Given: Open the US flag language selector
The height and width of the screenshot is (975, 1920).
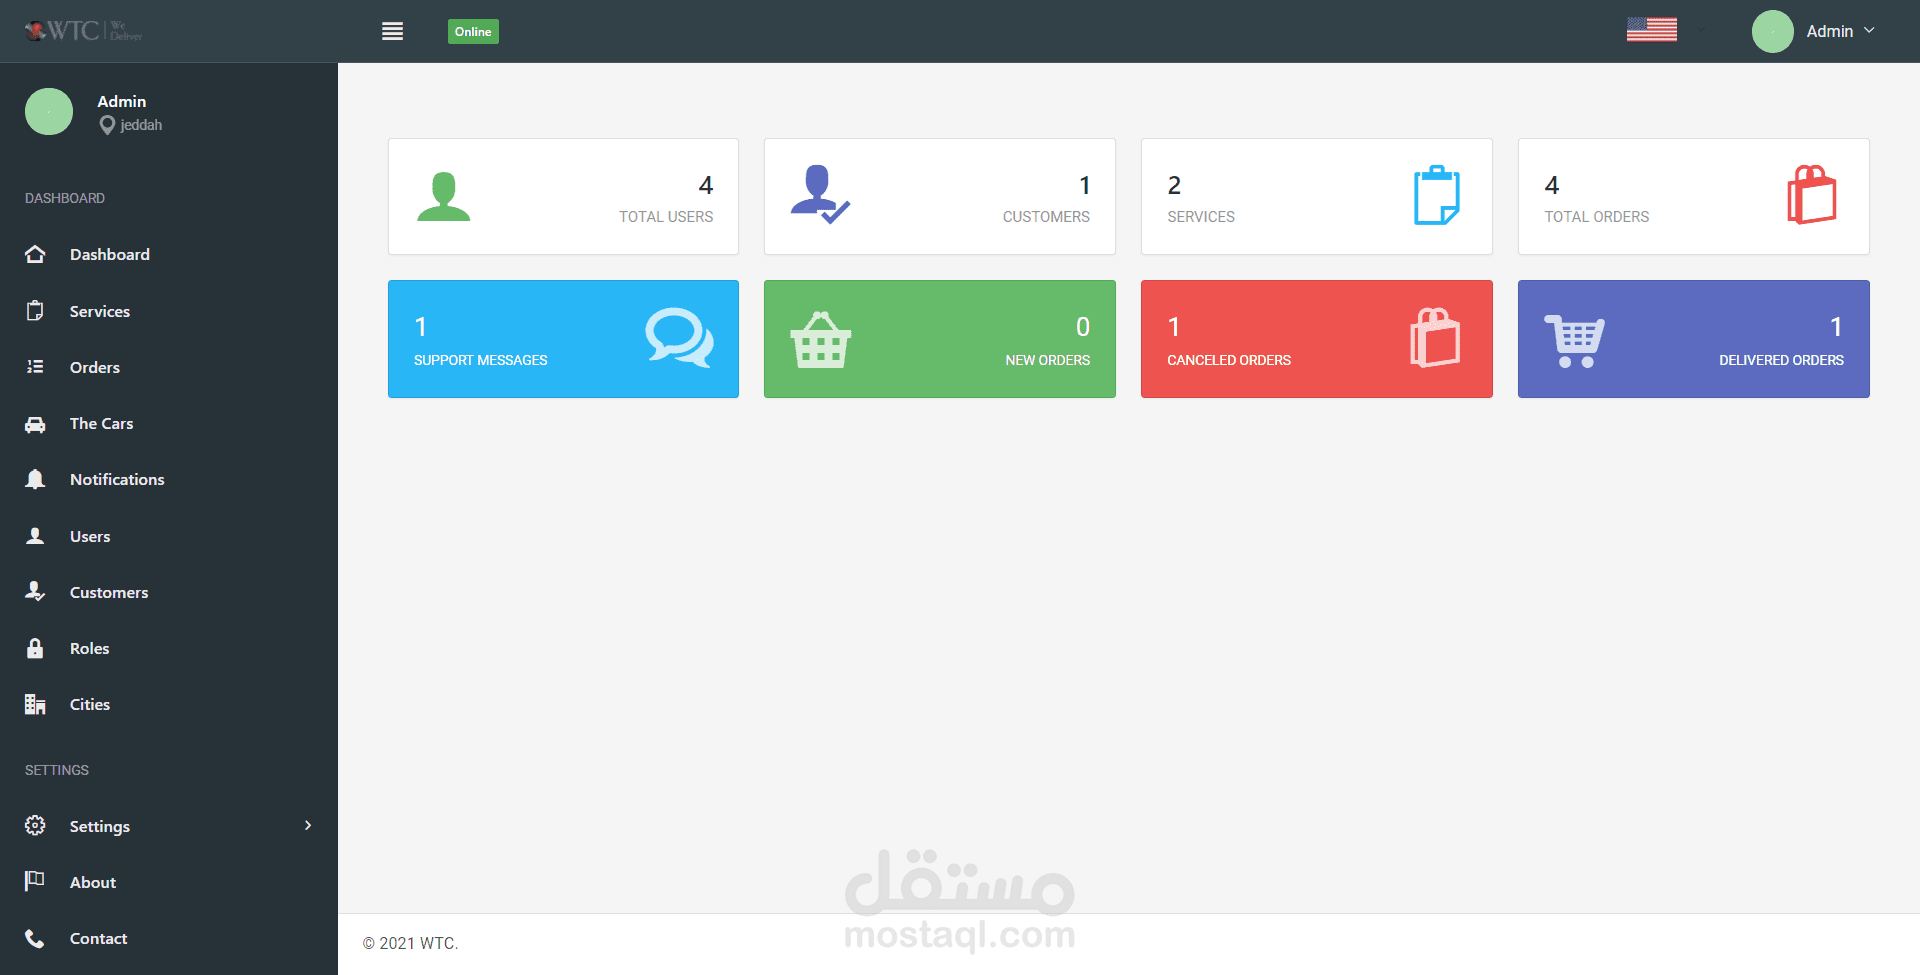Looking at the screenshot, I should (x=1652, y=30).
